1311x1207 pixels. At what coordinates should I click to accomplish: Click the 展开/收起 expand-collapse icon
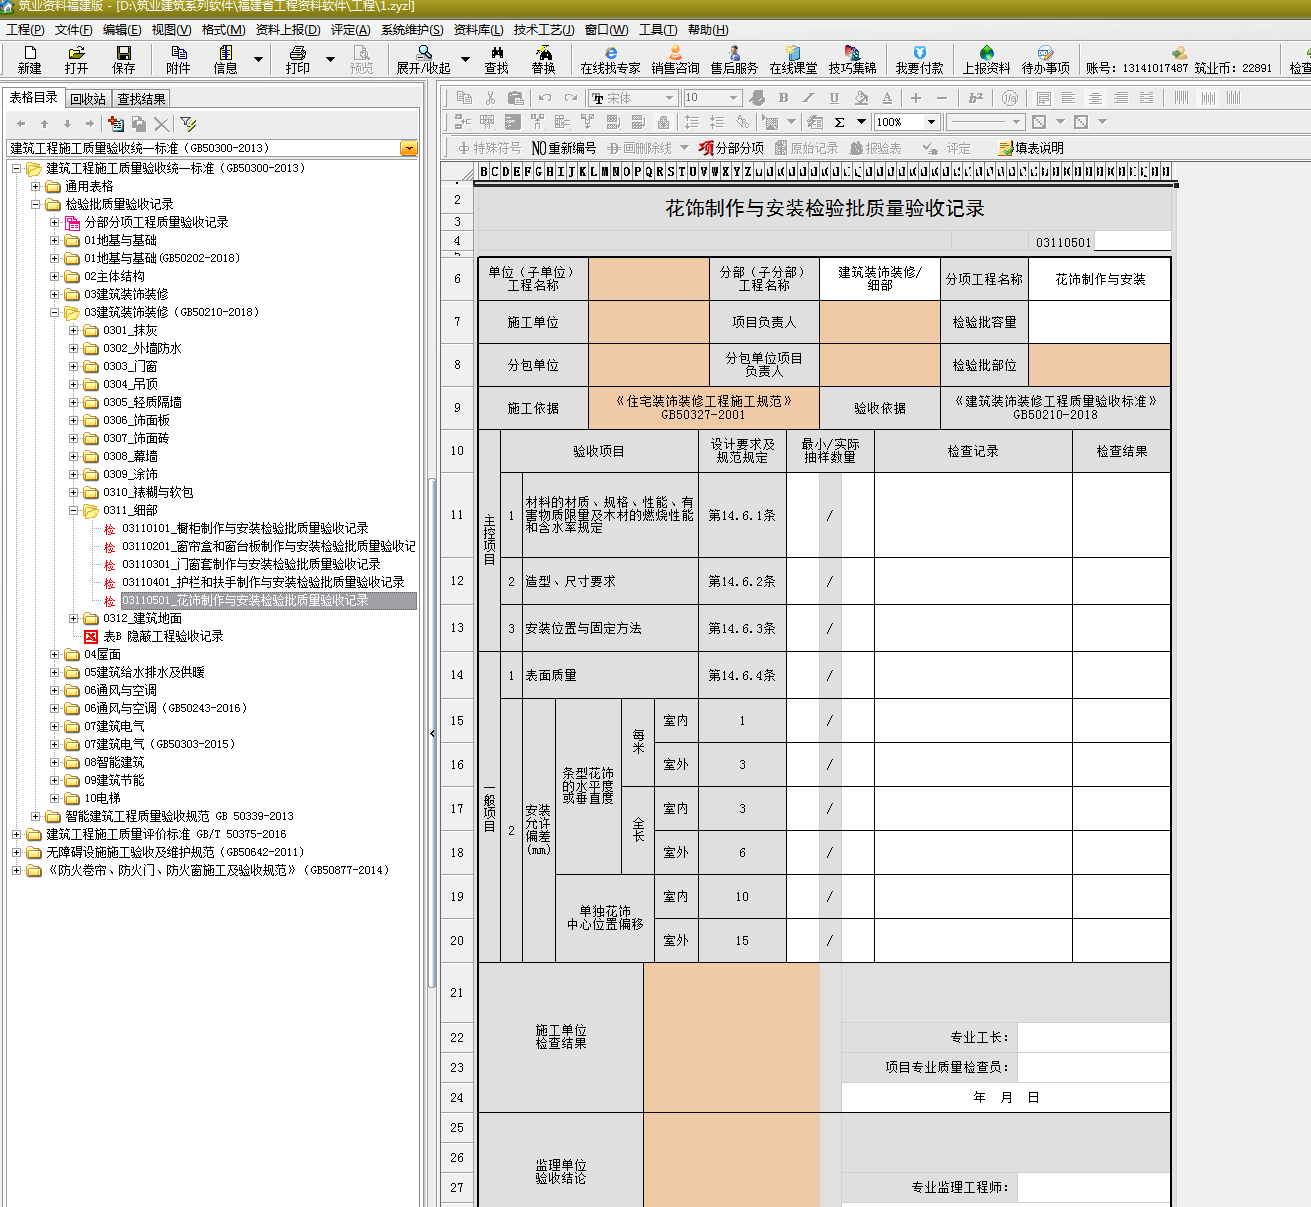click(423, 60)
